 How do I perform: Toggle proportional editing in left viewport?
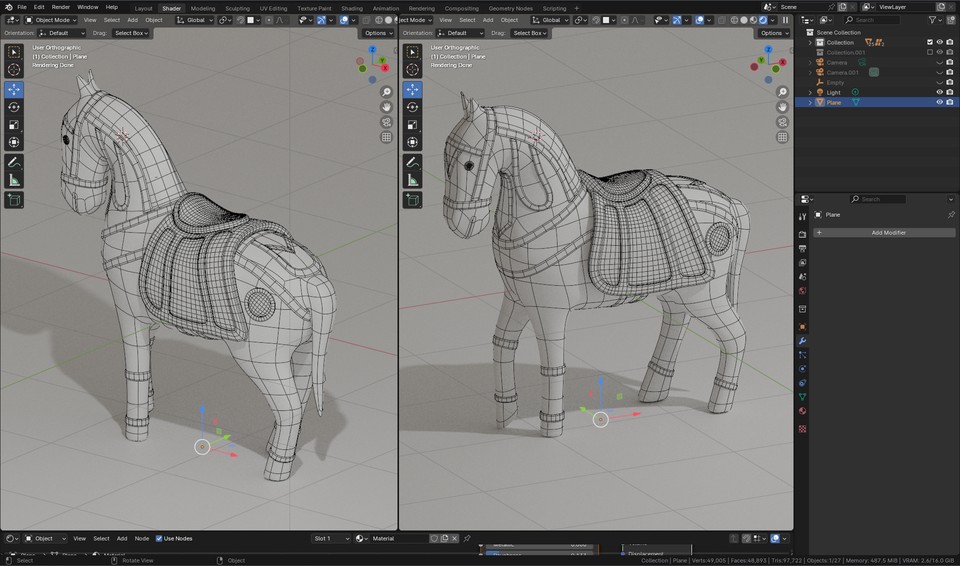click(x=269, y=20)
